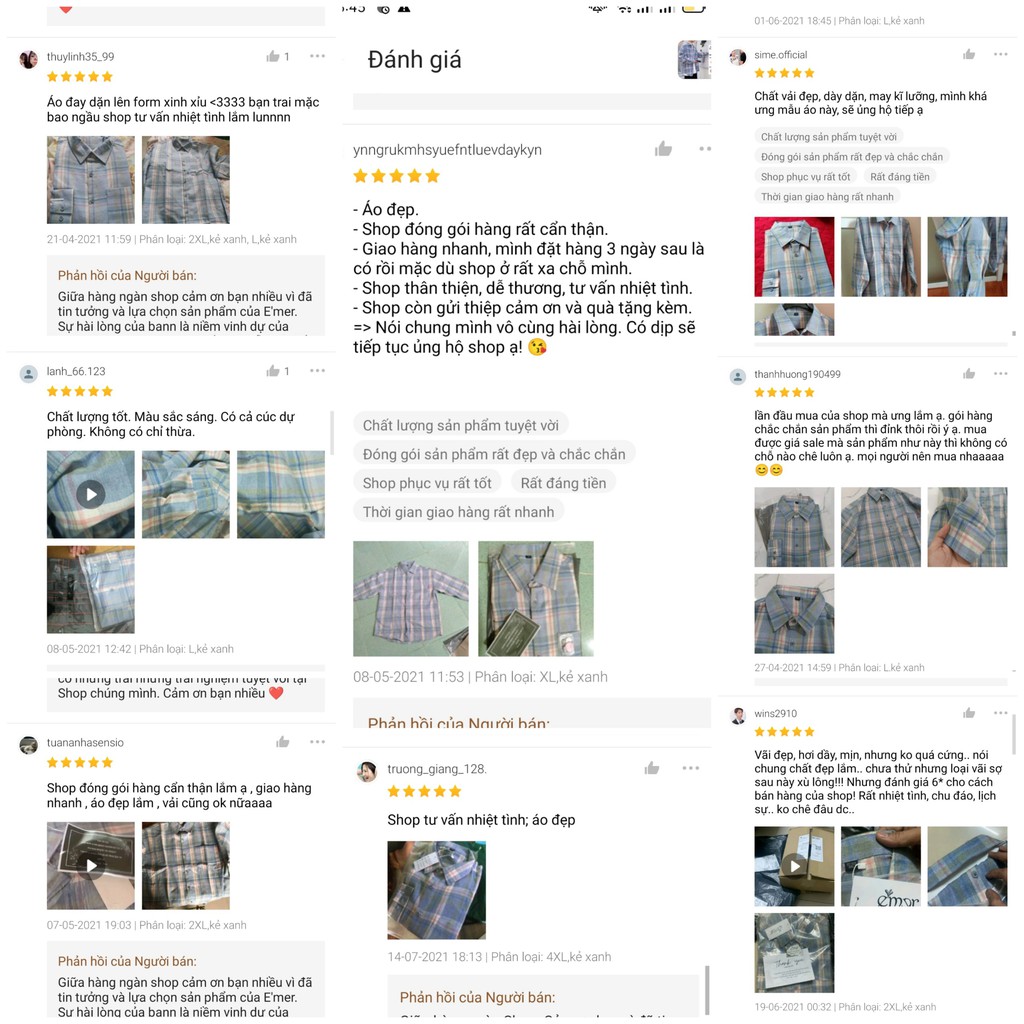Play the unboxing video in wins2910's review
The image size is (1024, 1024).
point(794,866)
